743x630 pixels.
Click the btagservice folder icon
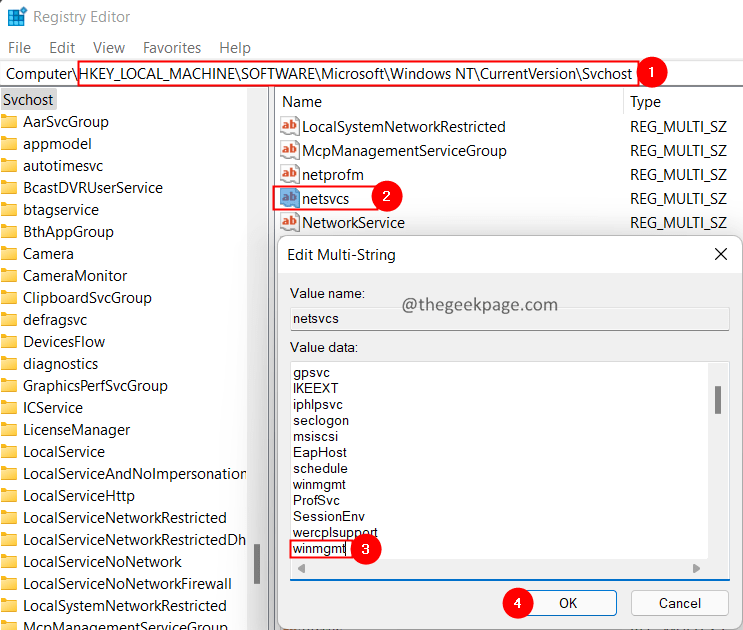[x=9, y=210]
